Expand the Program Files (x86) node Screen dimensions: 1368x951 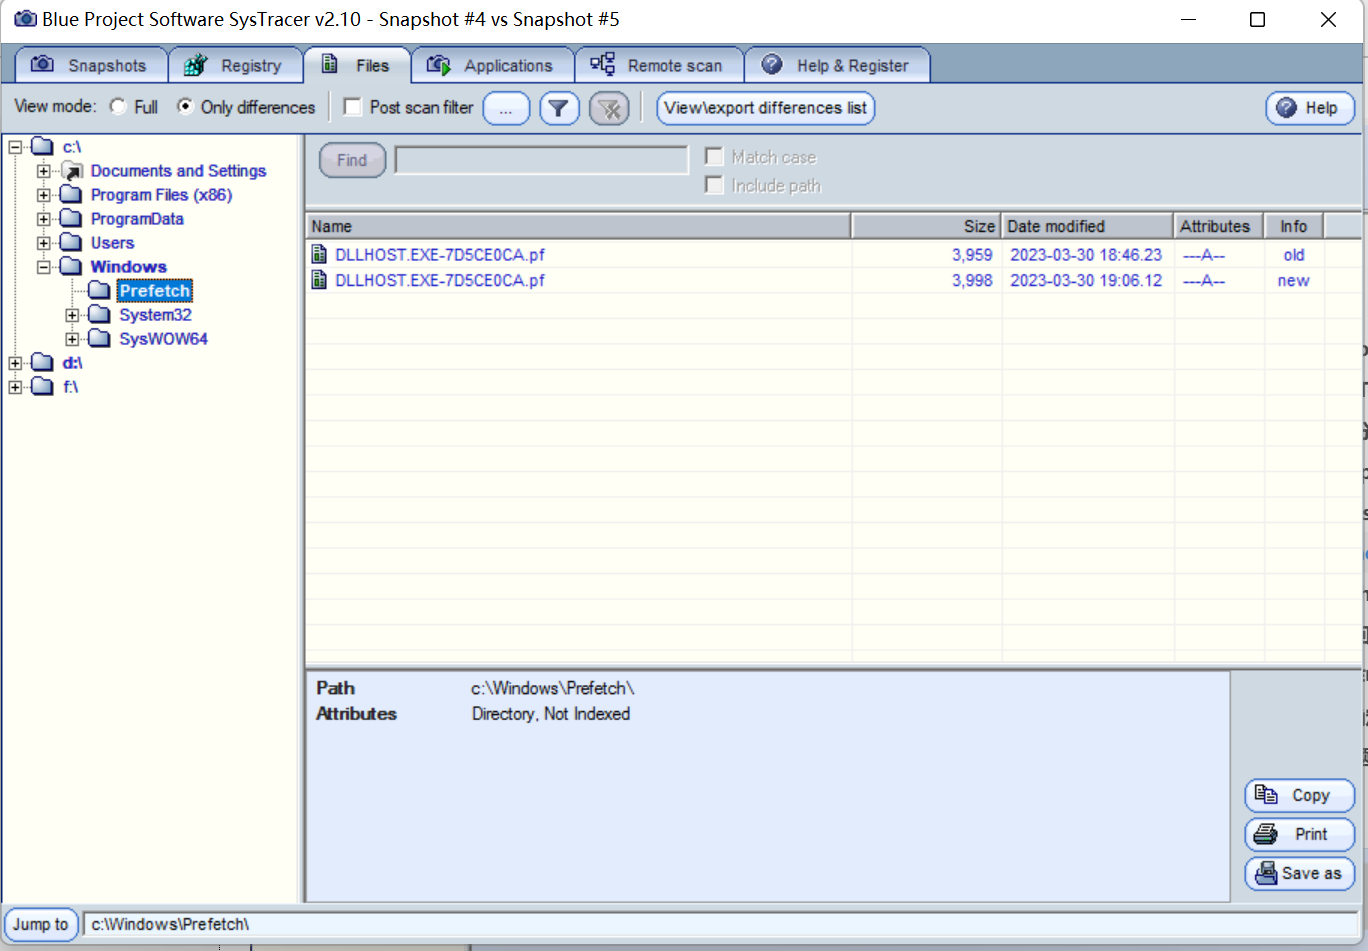tap(43, 195)
